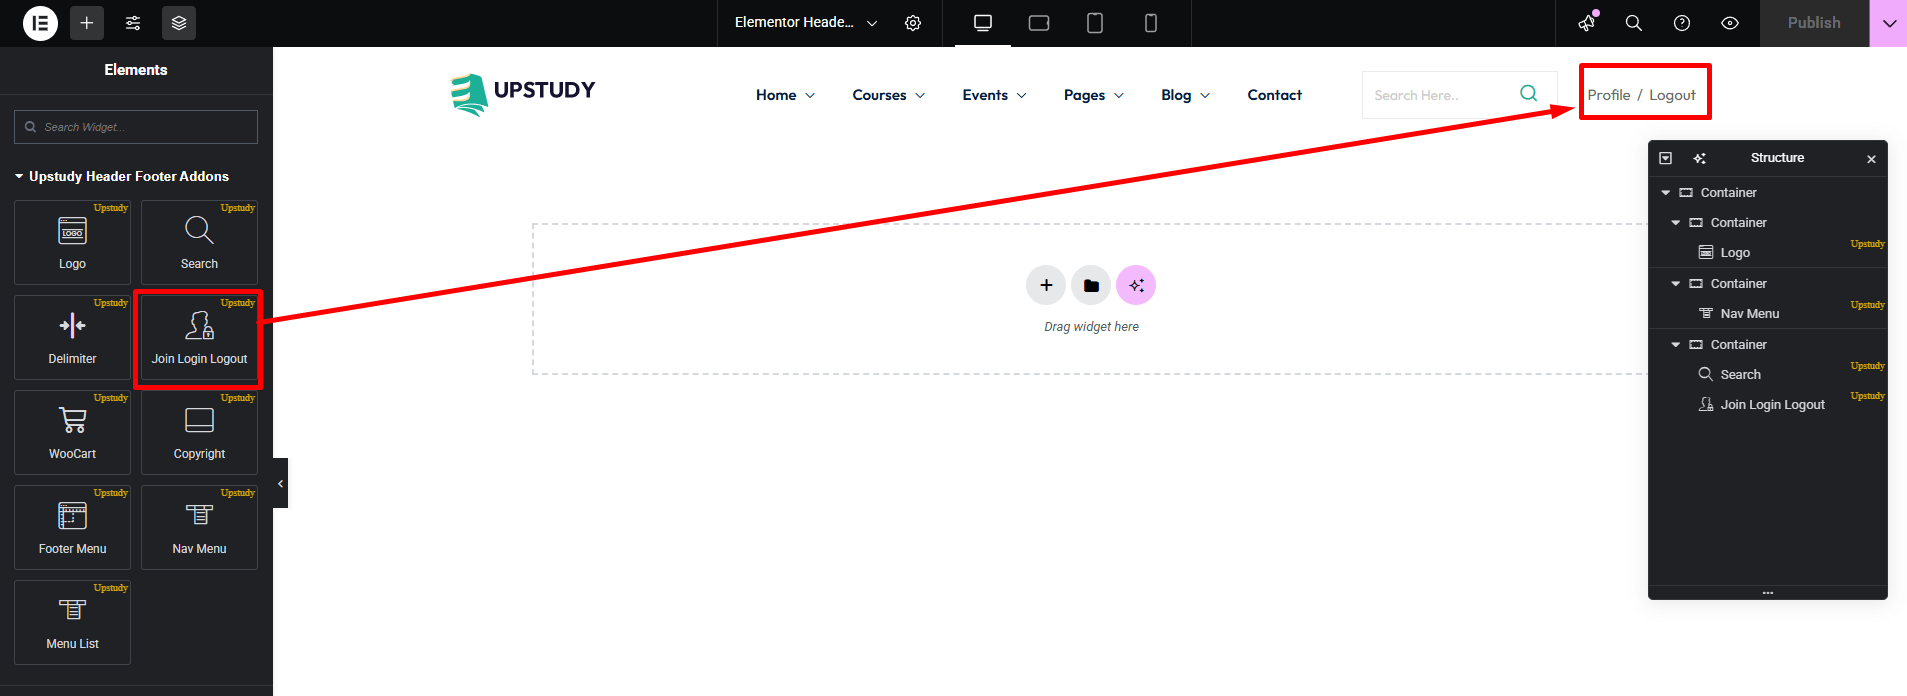Select the WooCart widget
The height and width of the screenshot is (696, 1907).
coord(73,432)
